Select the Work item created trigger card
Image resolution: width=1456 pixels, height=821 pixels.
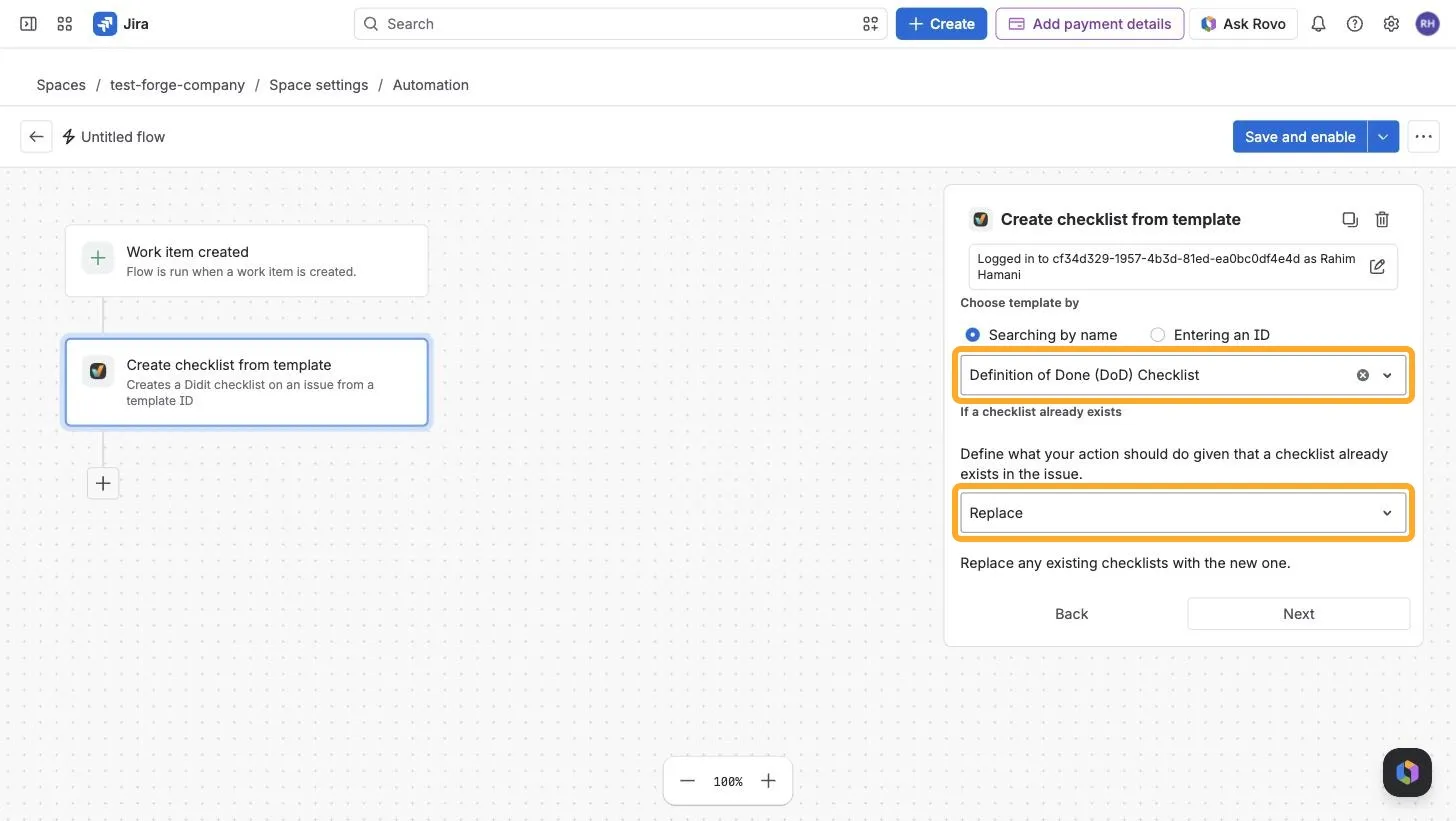click(246, 260)
